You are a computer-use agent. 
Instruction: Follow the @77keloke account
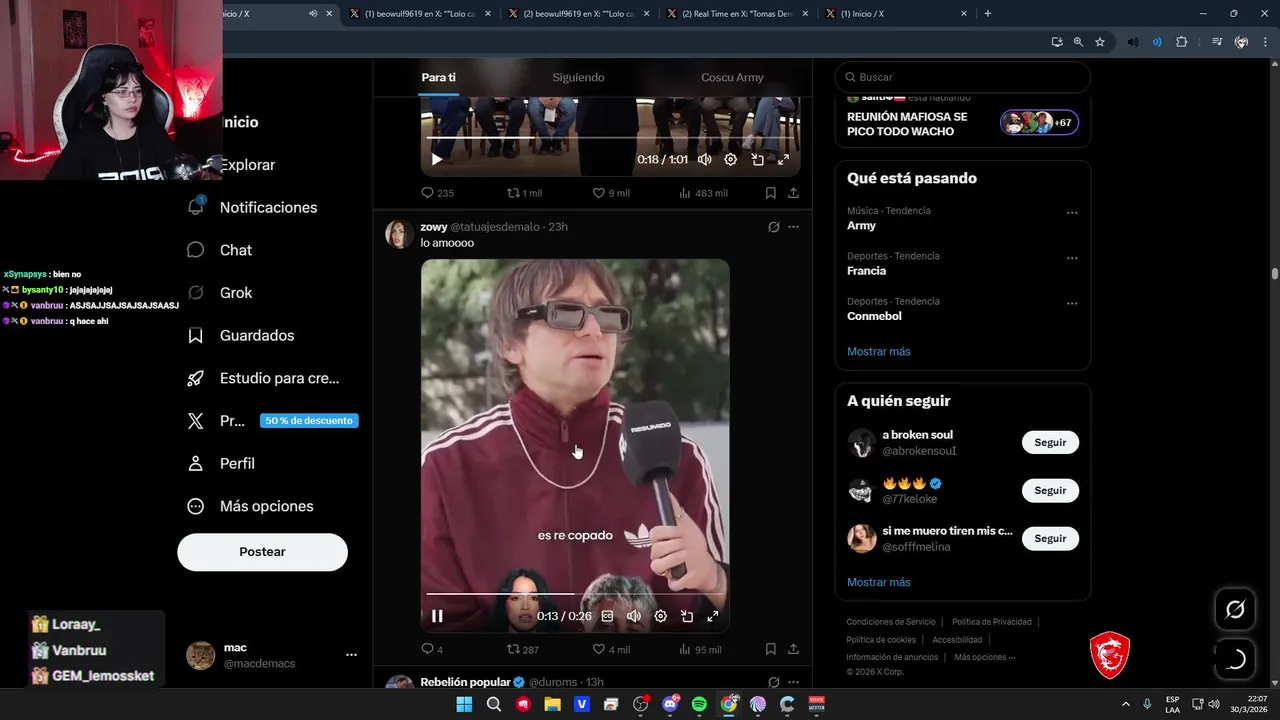point(1050,491)
